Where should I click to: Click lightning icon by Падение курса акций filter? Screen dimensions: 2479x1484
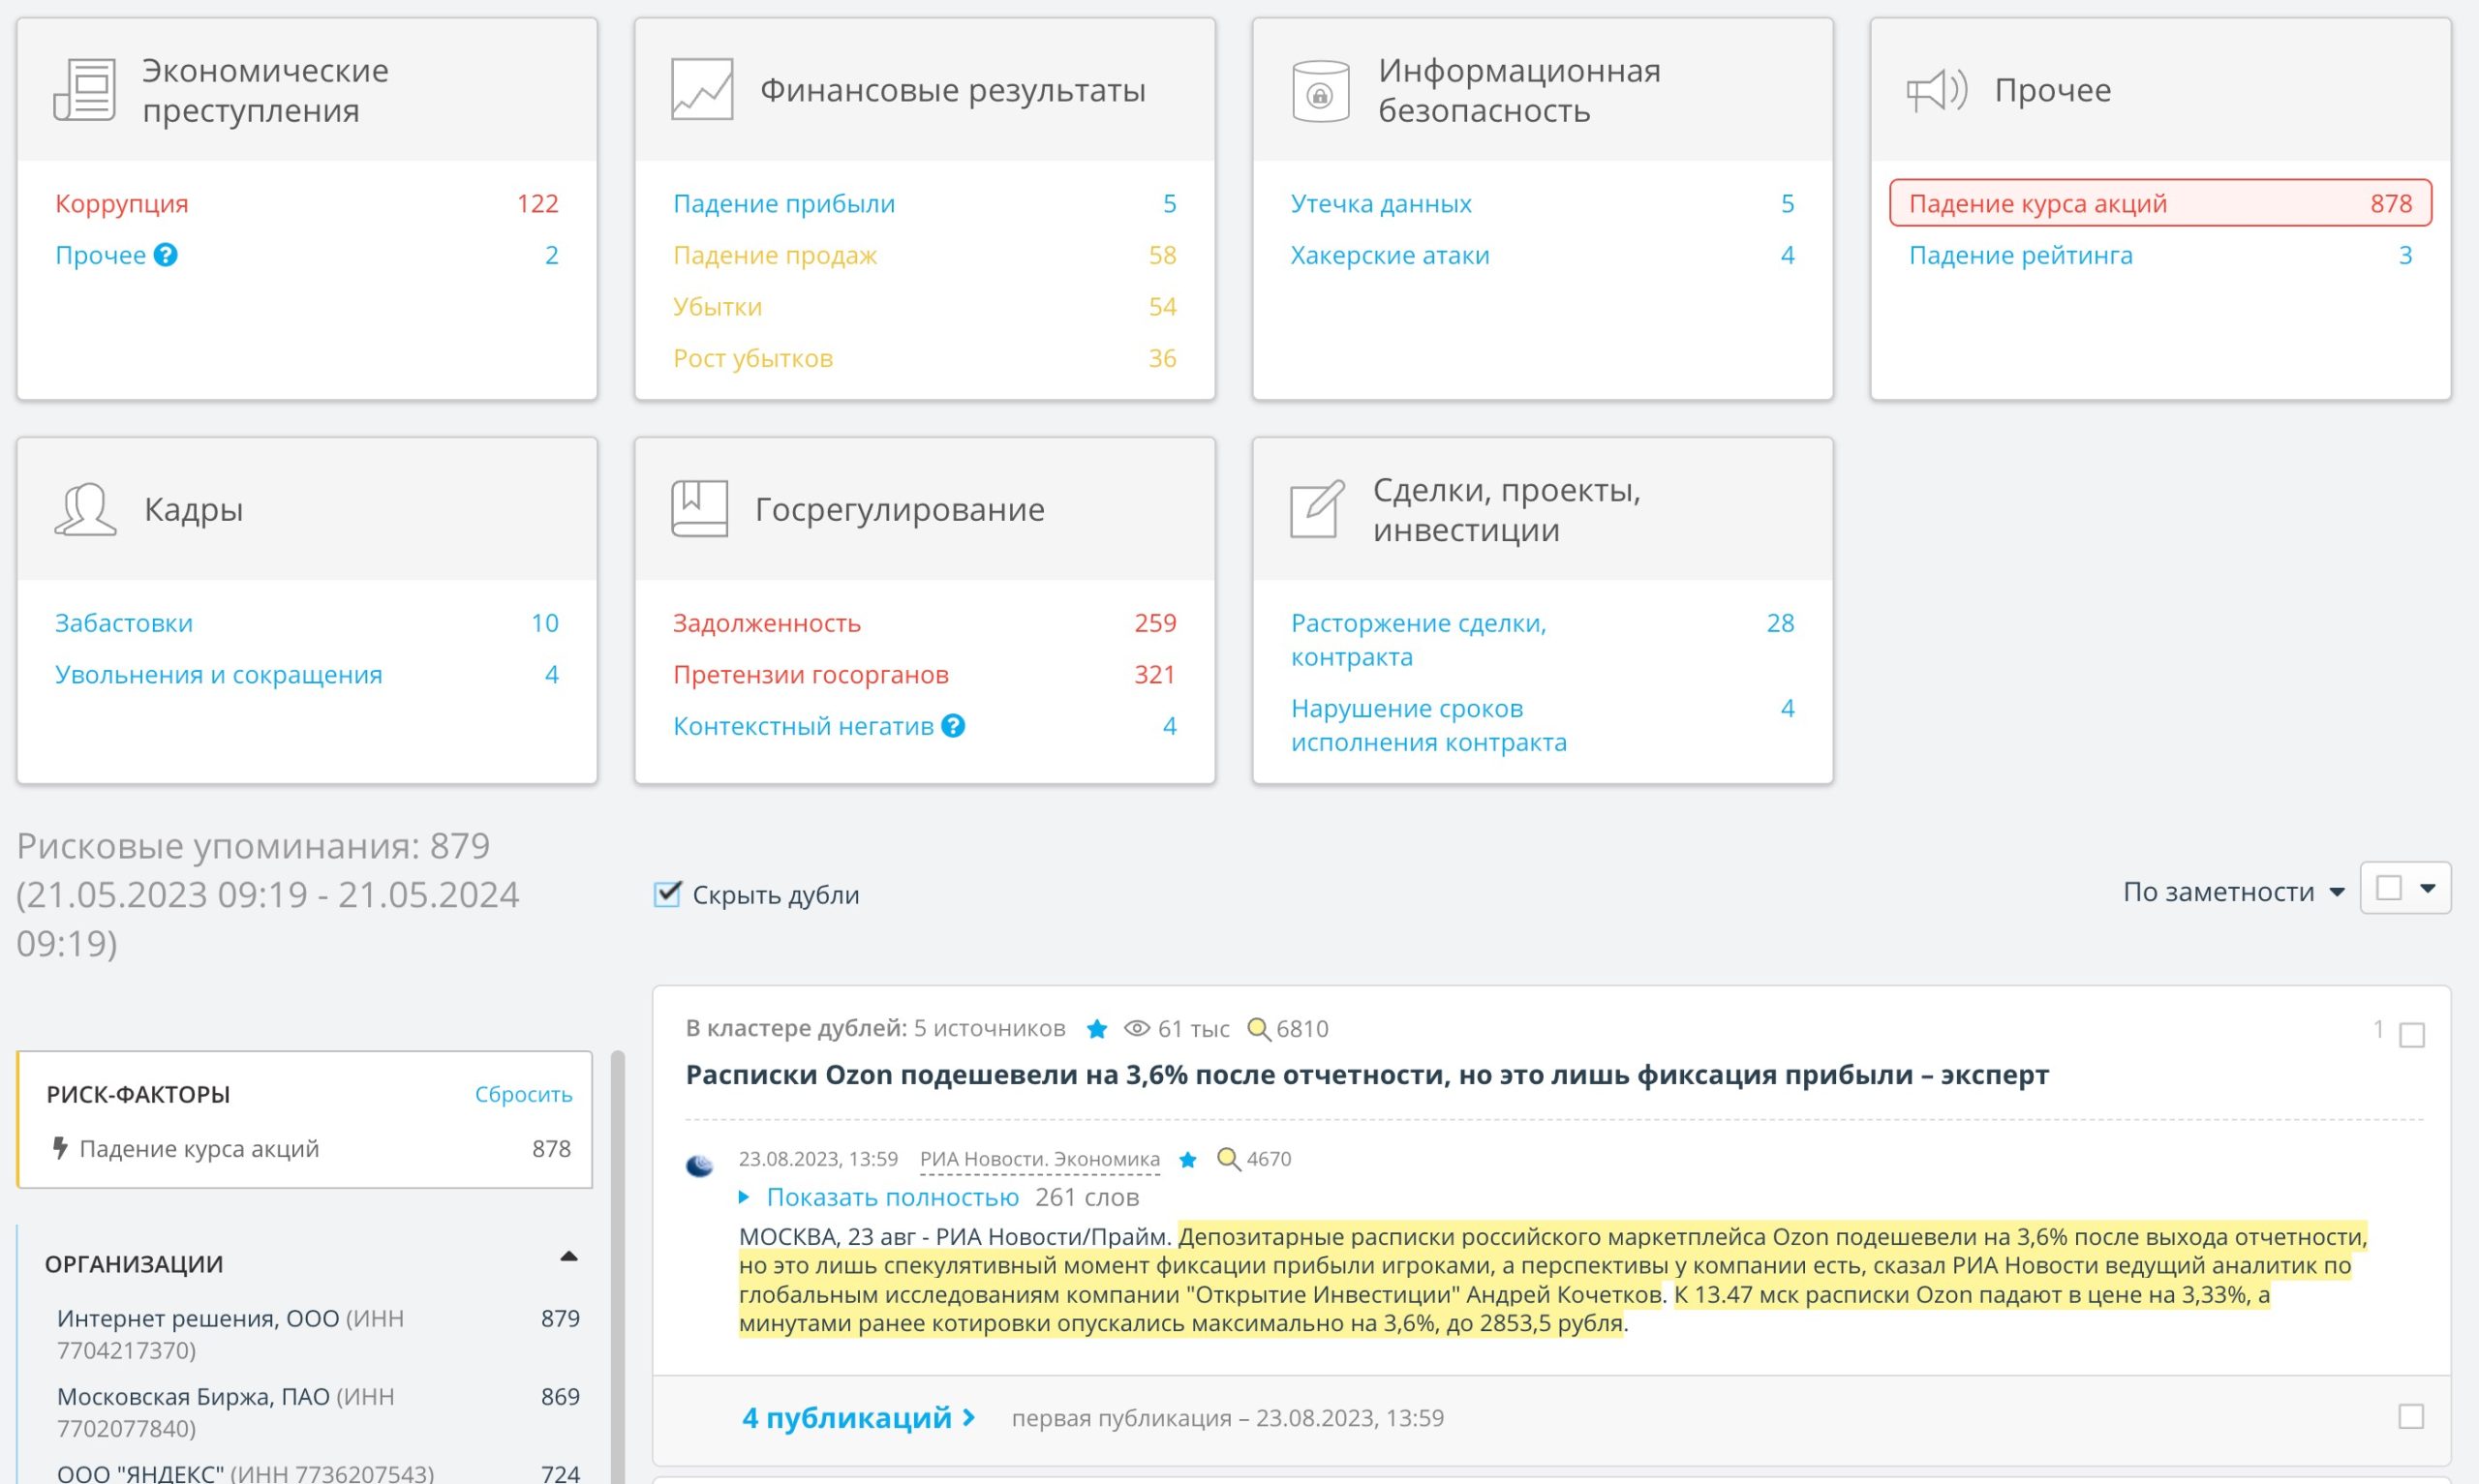pos(61,1148)
